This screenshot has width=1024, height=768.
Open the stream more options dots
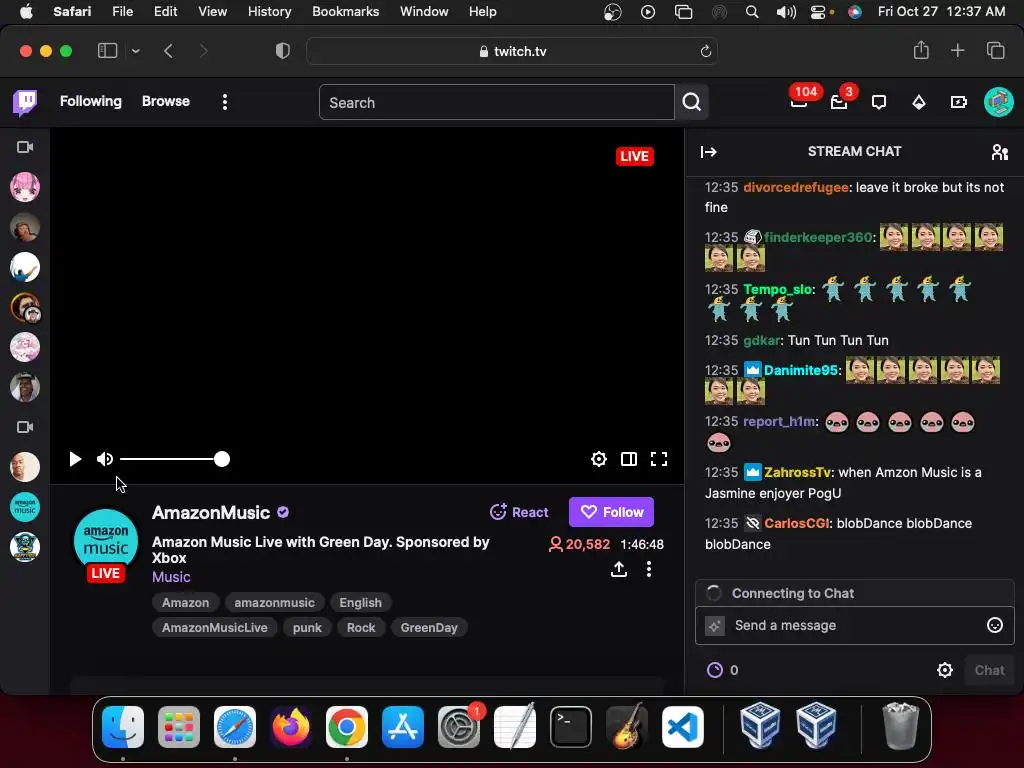[648, 569]
